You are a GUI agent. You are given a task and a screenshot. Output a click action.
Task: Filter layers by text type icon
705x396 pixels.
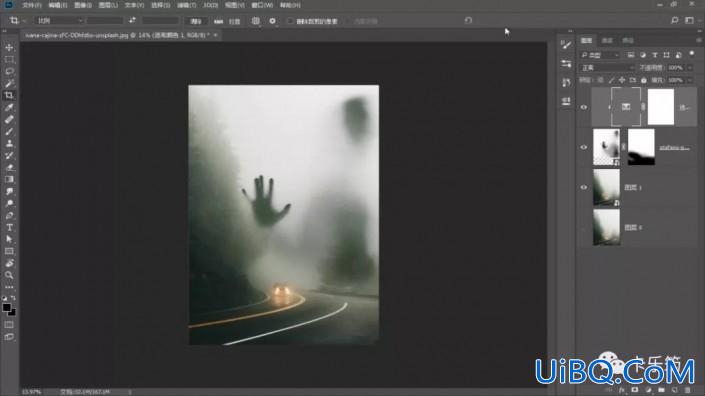coord(655,55)
